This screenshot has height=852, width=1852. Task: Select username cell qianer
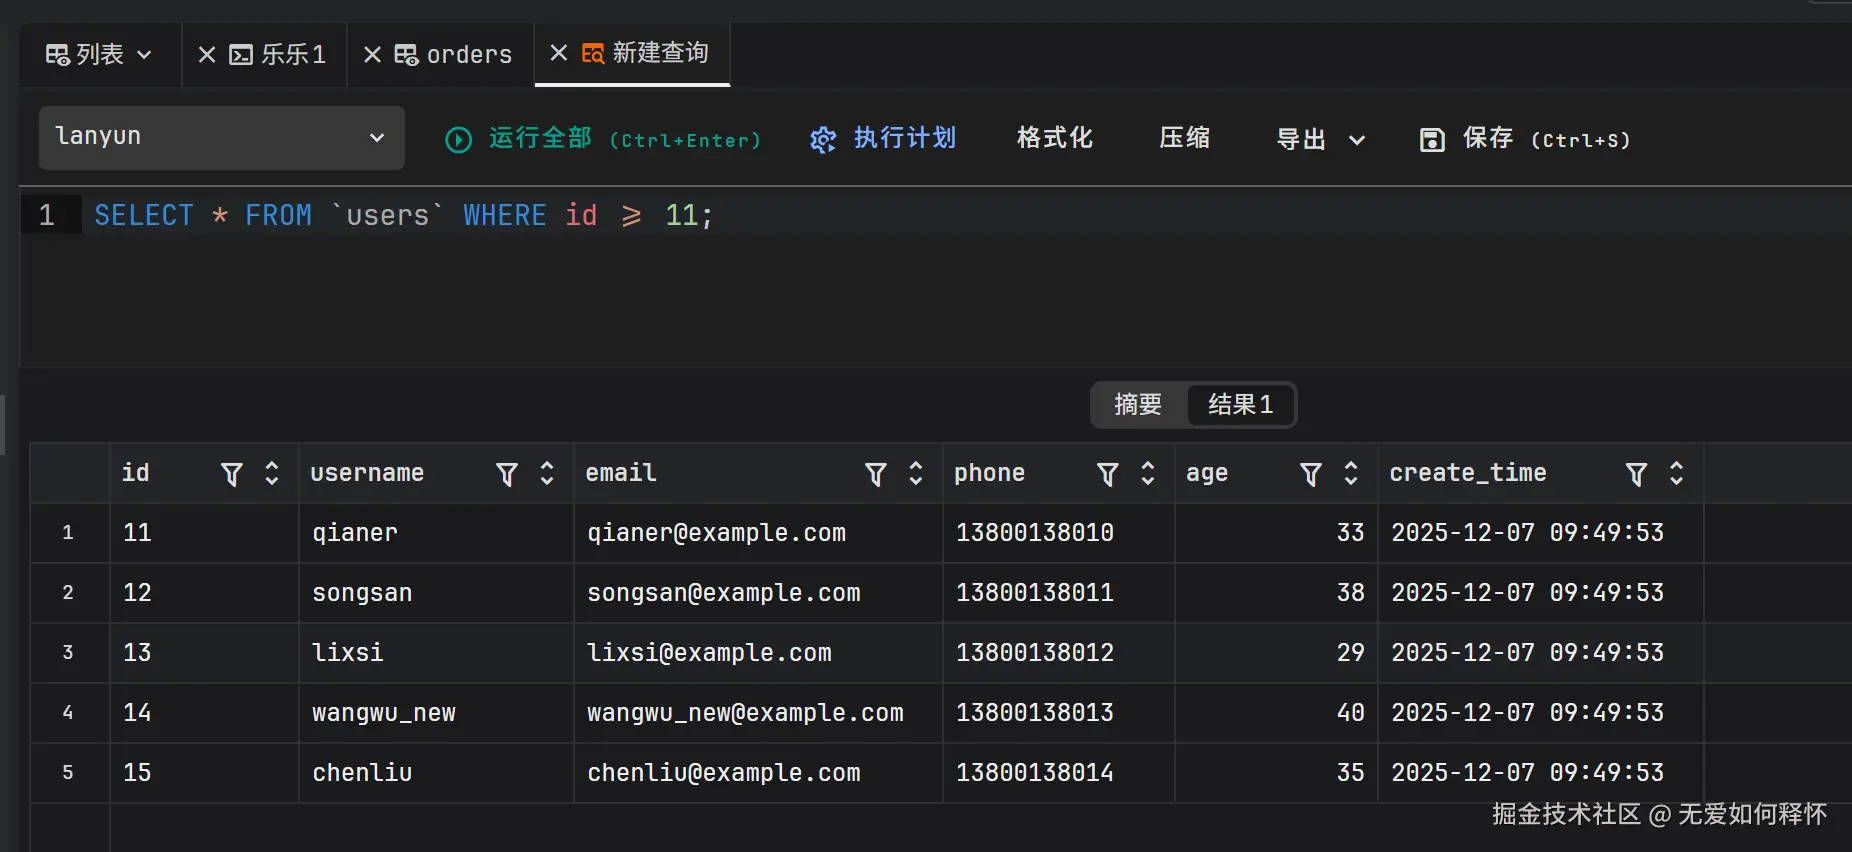point(436,533)
